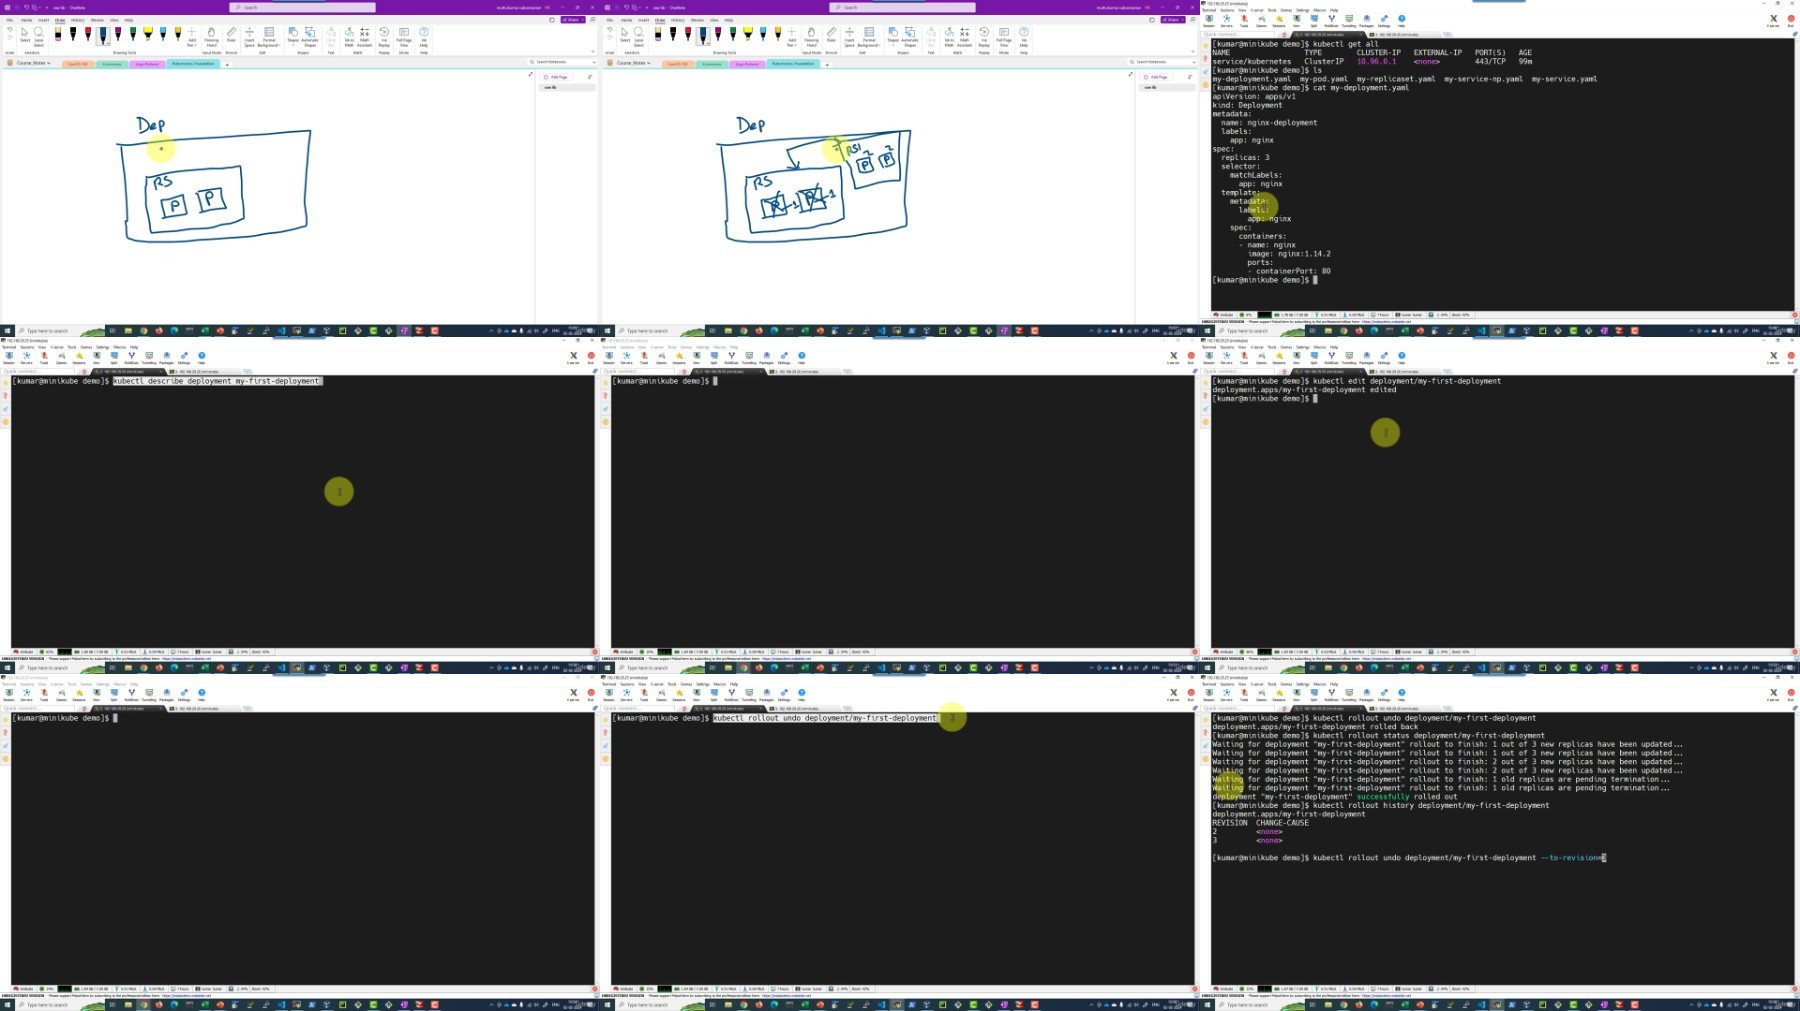Screen dimensions: 1800x1011
Task: Open the Draw tab in OneNote with single RS sketch
Action: click(x=60, y=20)
